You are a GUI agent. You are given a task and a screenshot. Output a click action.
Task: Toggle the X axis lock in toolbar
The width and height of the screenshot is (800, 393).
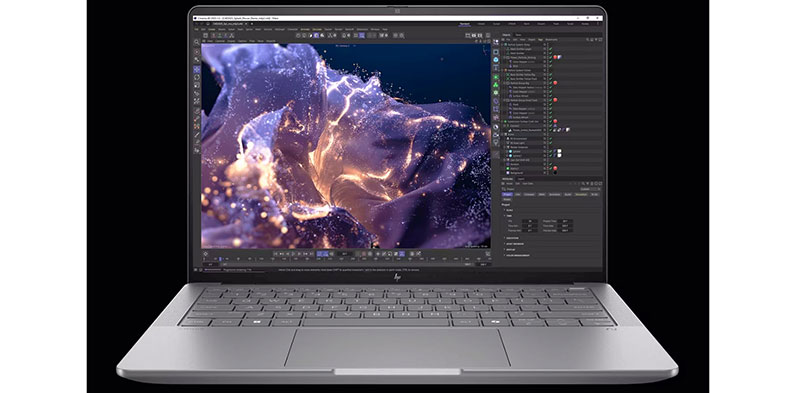[x=213, y=35]
